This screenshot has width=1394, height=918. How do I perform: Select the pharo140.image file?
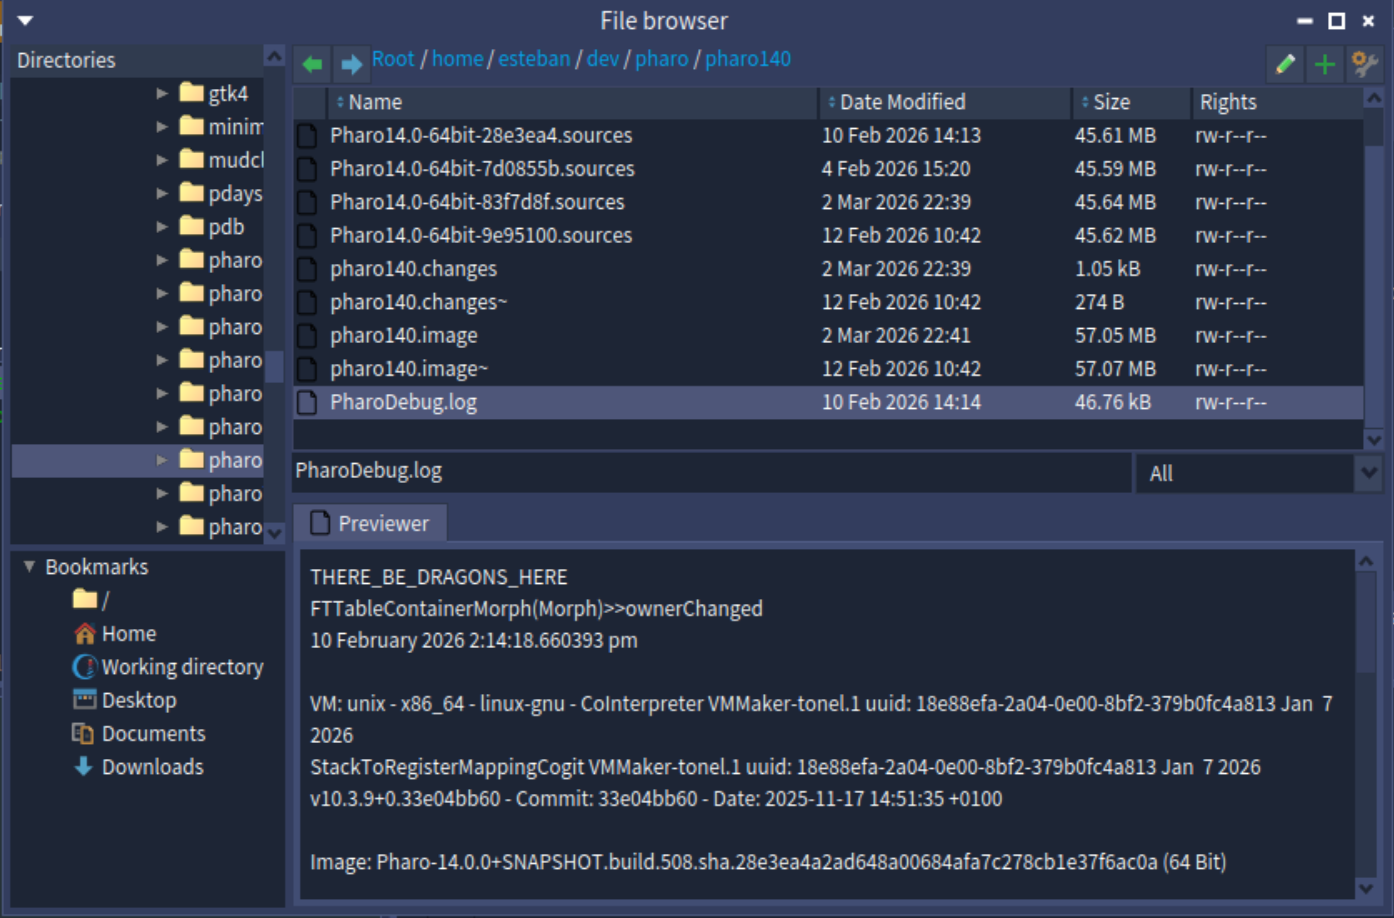pyautogui.click(x=404, y=336)
